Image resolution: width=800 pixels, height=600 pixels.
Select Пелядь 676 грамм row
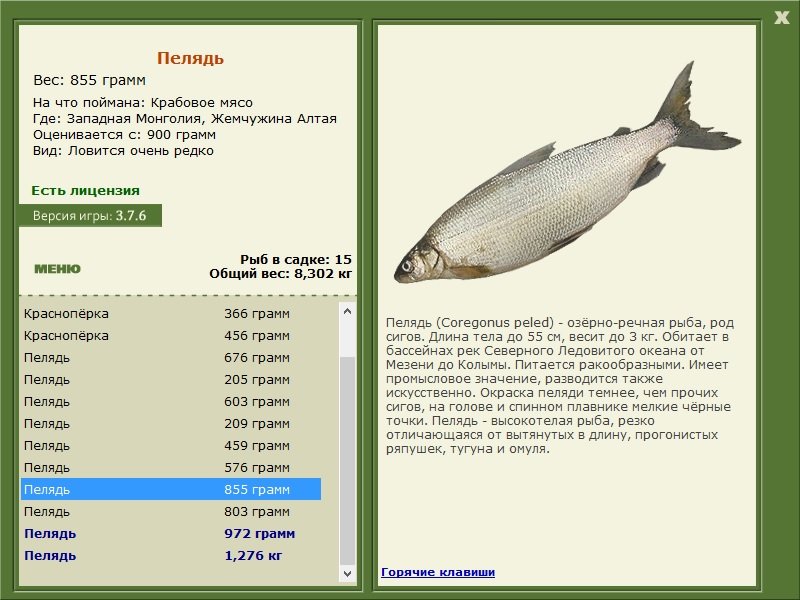[x=171, y=358]
